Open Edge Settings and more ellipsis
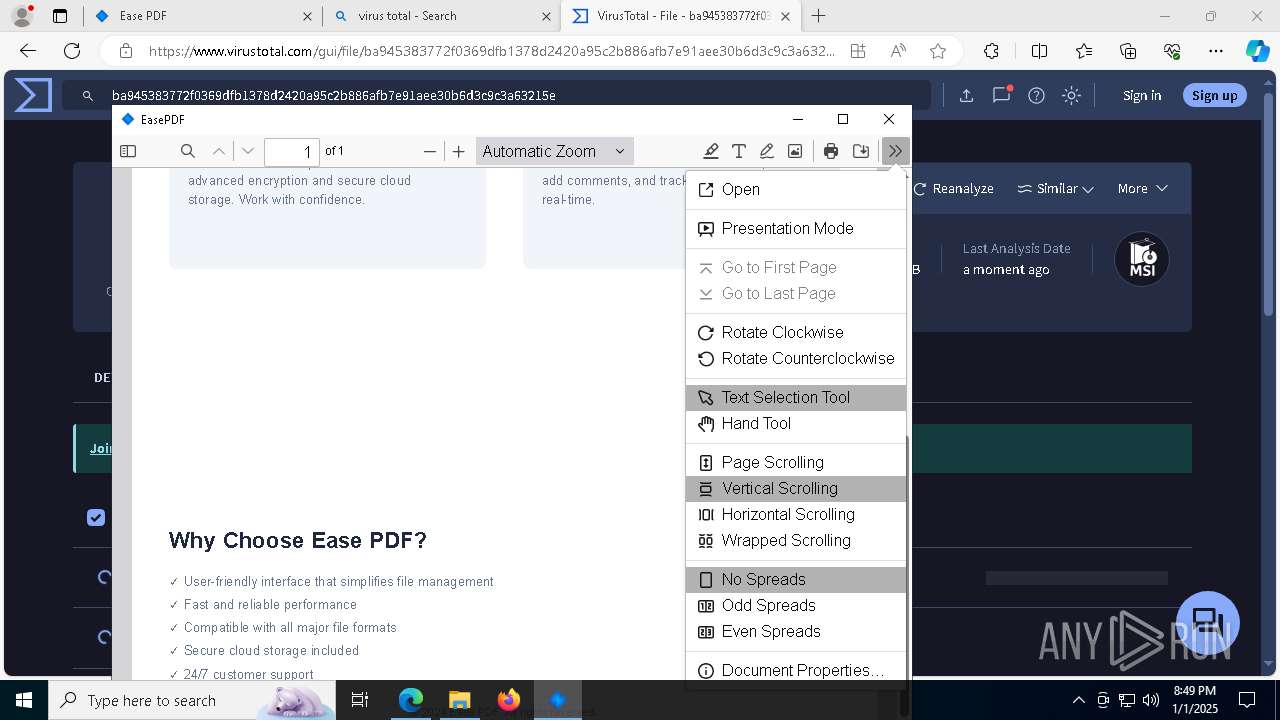 (1216, 51)
